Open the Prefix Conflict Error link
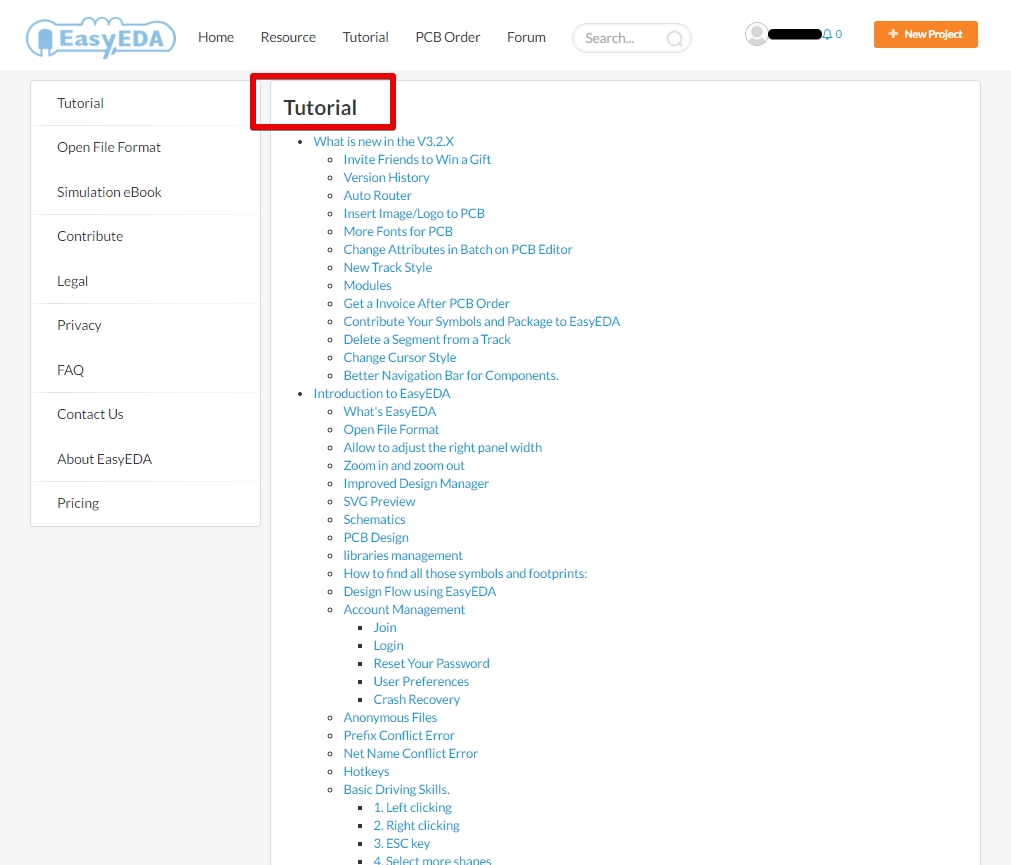This screenshot has height=865, width=1011. (398, 737)
